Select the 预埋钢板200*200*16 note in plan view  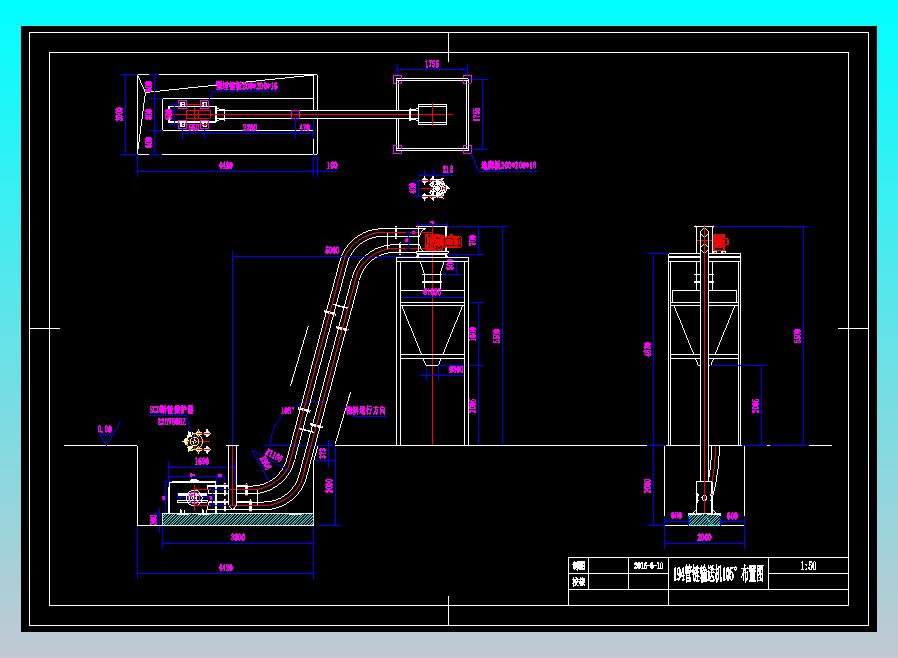click(x=247, y=86)
